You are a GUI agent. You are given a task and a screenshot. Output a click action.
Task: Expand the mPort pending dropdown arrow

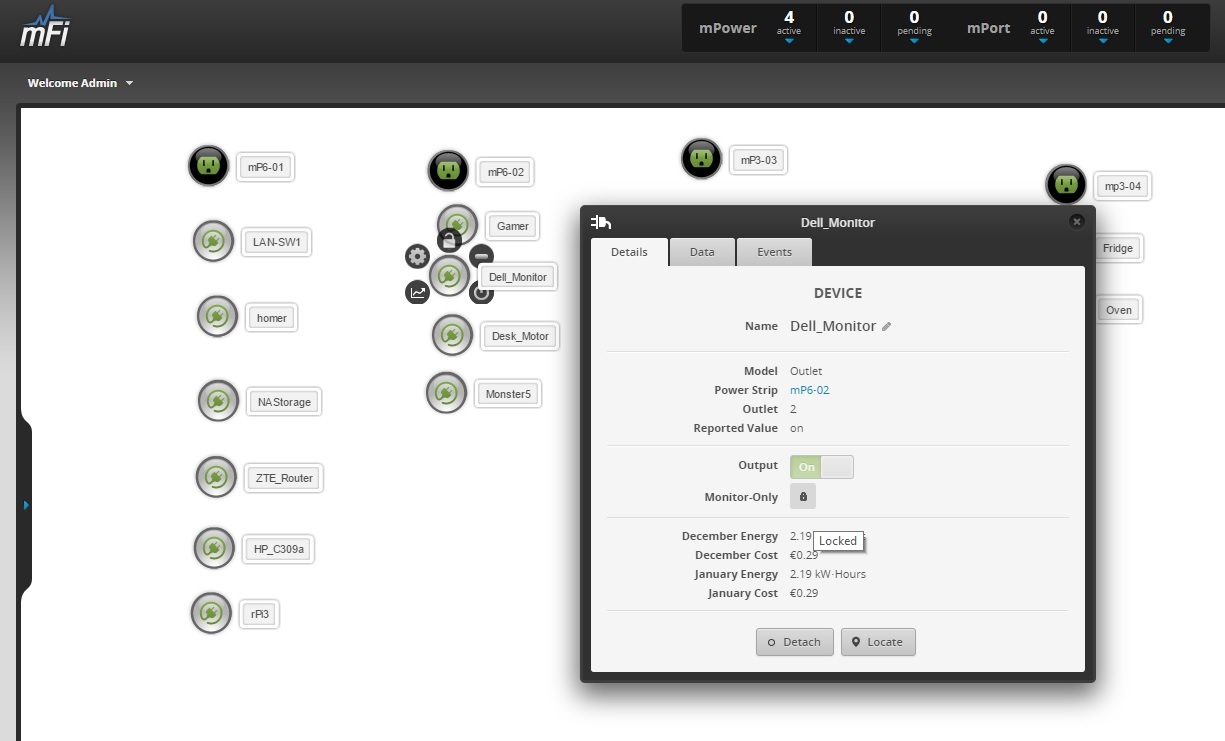click(1167, 41)
